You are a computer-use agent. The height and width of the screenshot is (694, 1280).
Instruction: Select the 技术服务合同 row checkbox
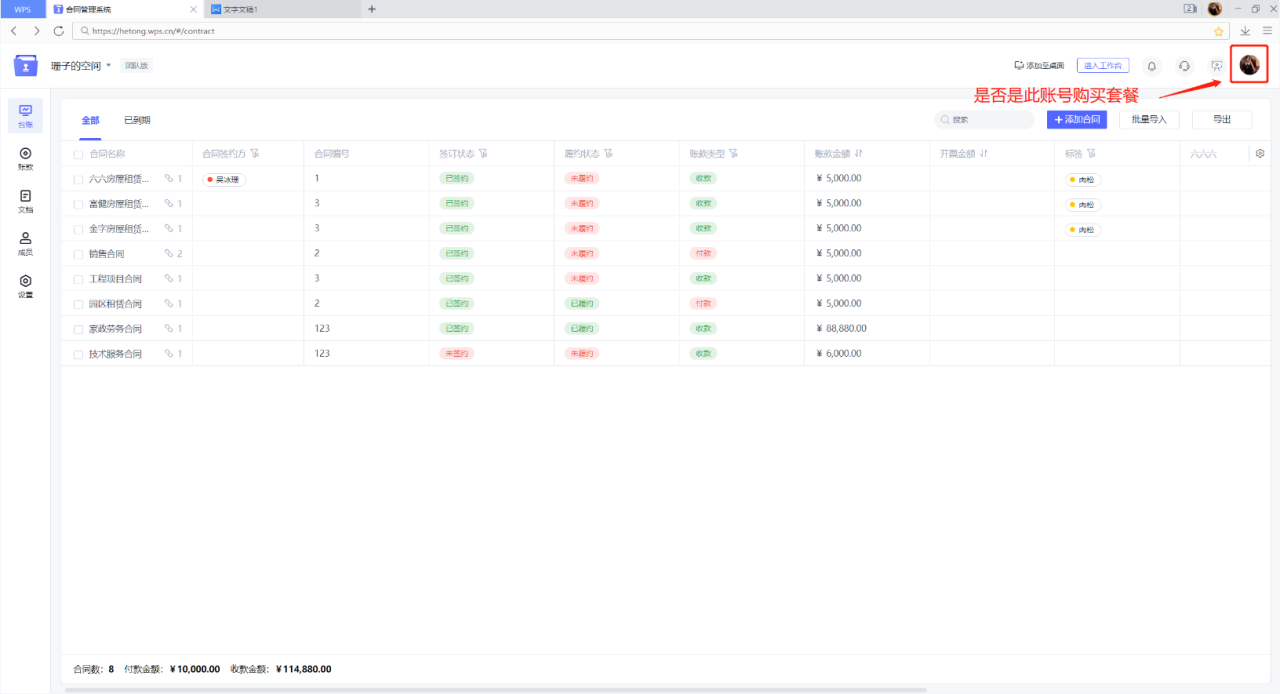click(78, 354)
